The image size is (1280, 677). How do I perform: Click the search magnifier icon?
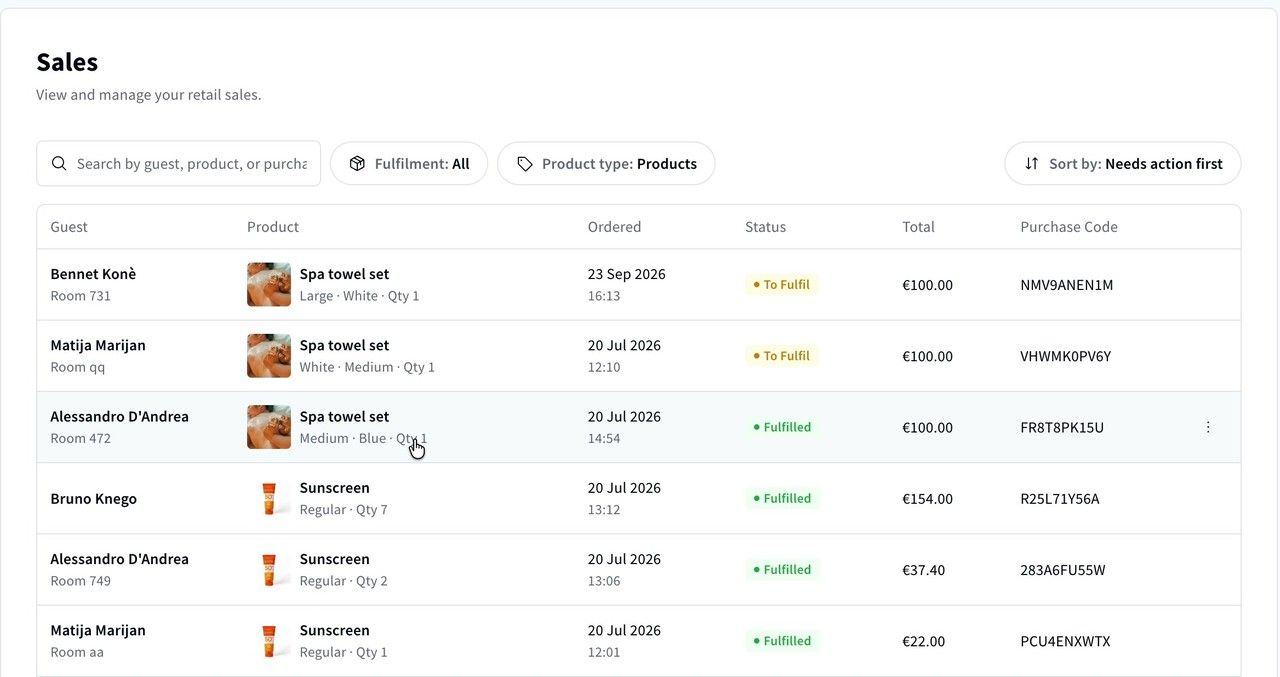click(59, 163)
